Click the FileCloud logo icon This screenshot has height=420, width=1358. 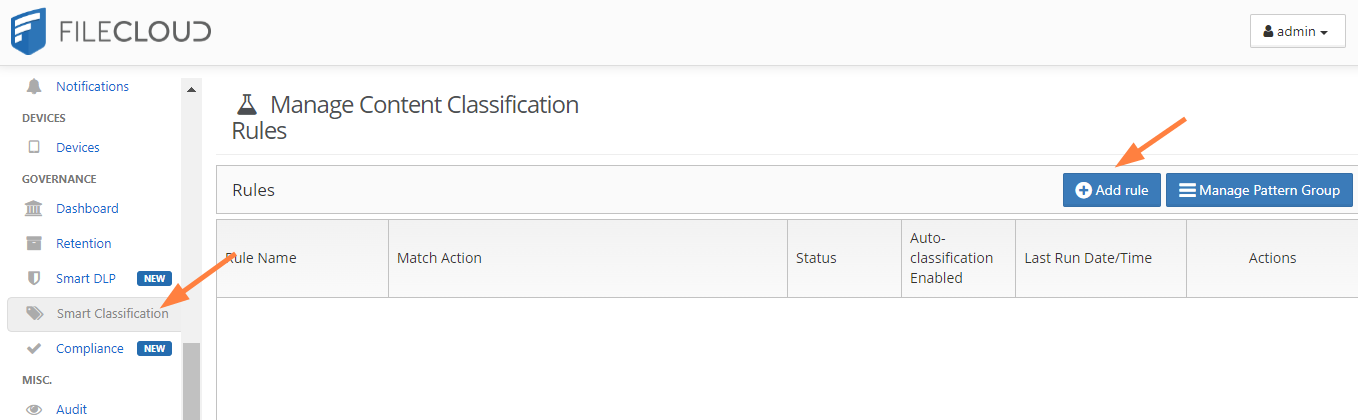coord(30,31)
